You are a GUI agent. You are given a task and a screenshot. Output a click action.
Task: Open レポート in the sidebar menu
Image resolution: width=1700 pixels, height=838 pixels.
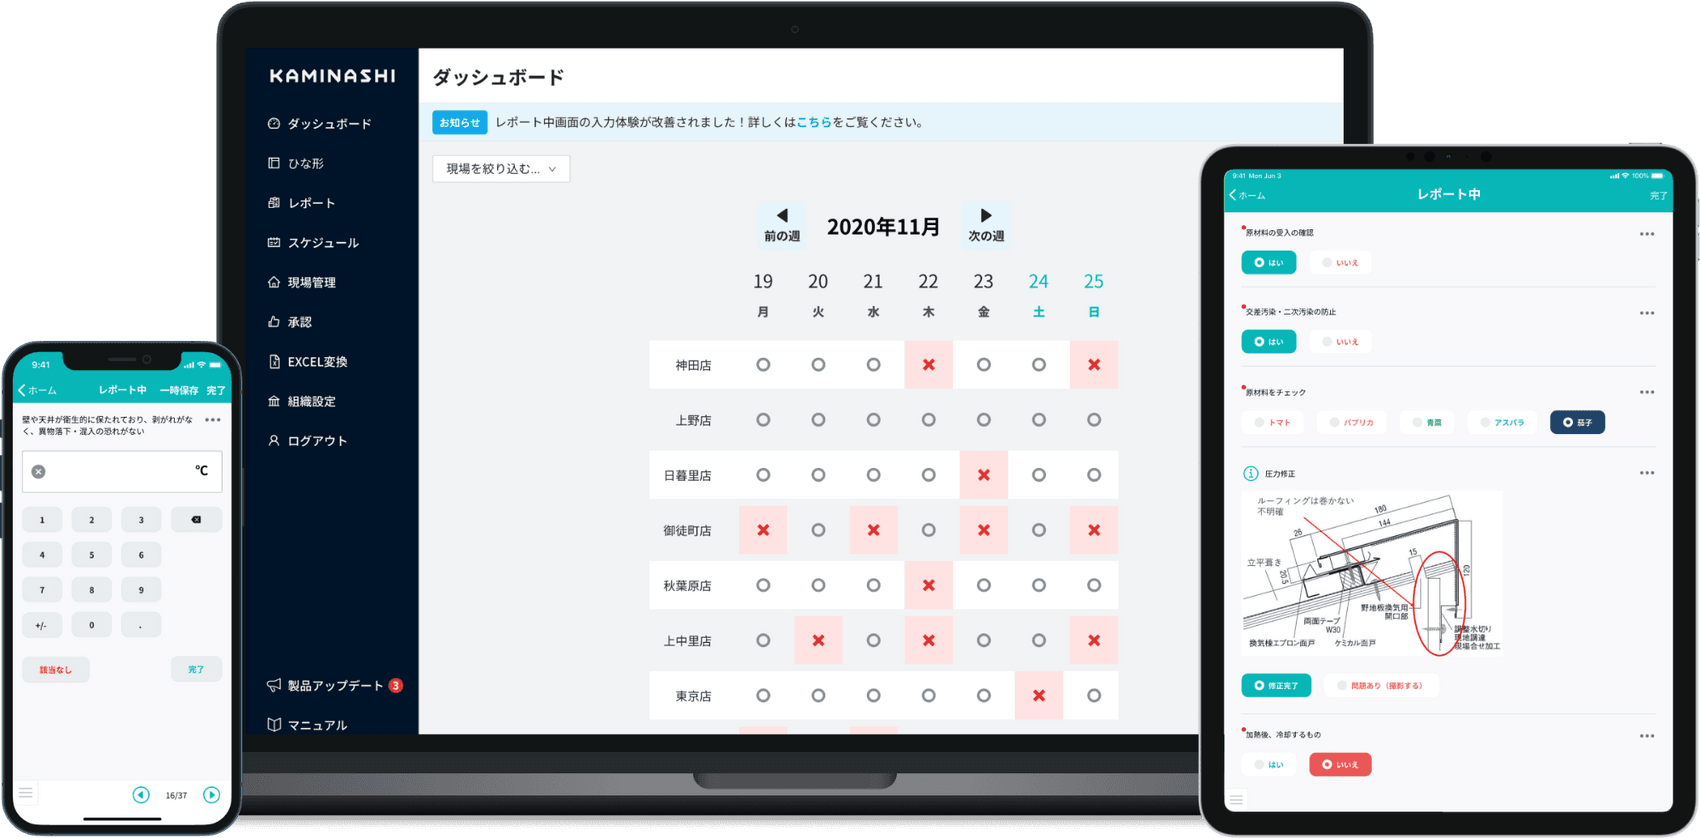pyautogui.click(x=311, y=203)
